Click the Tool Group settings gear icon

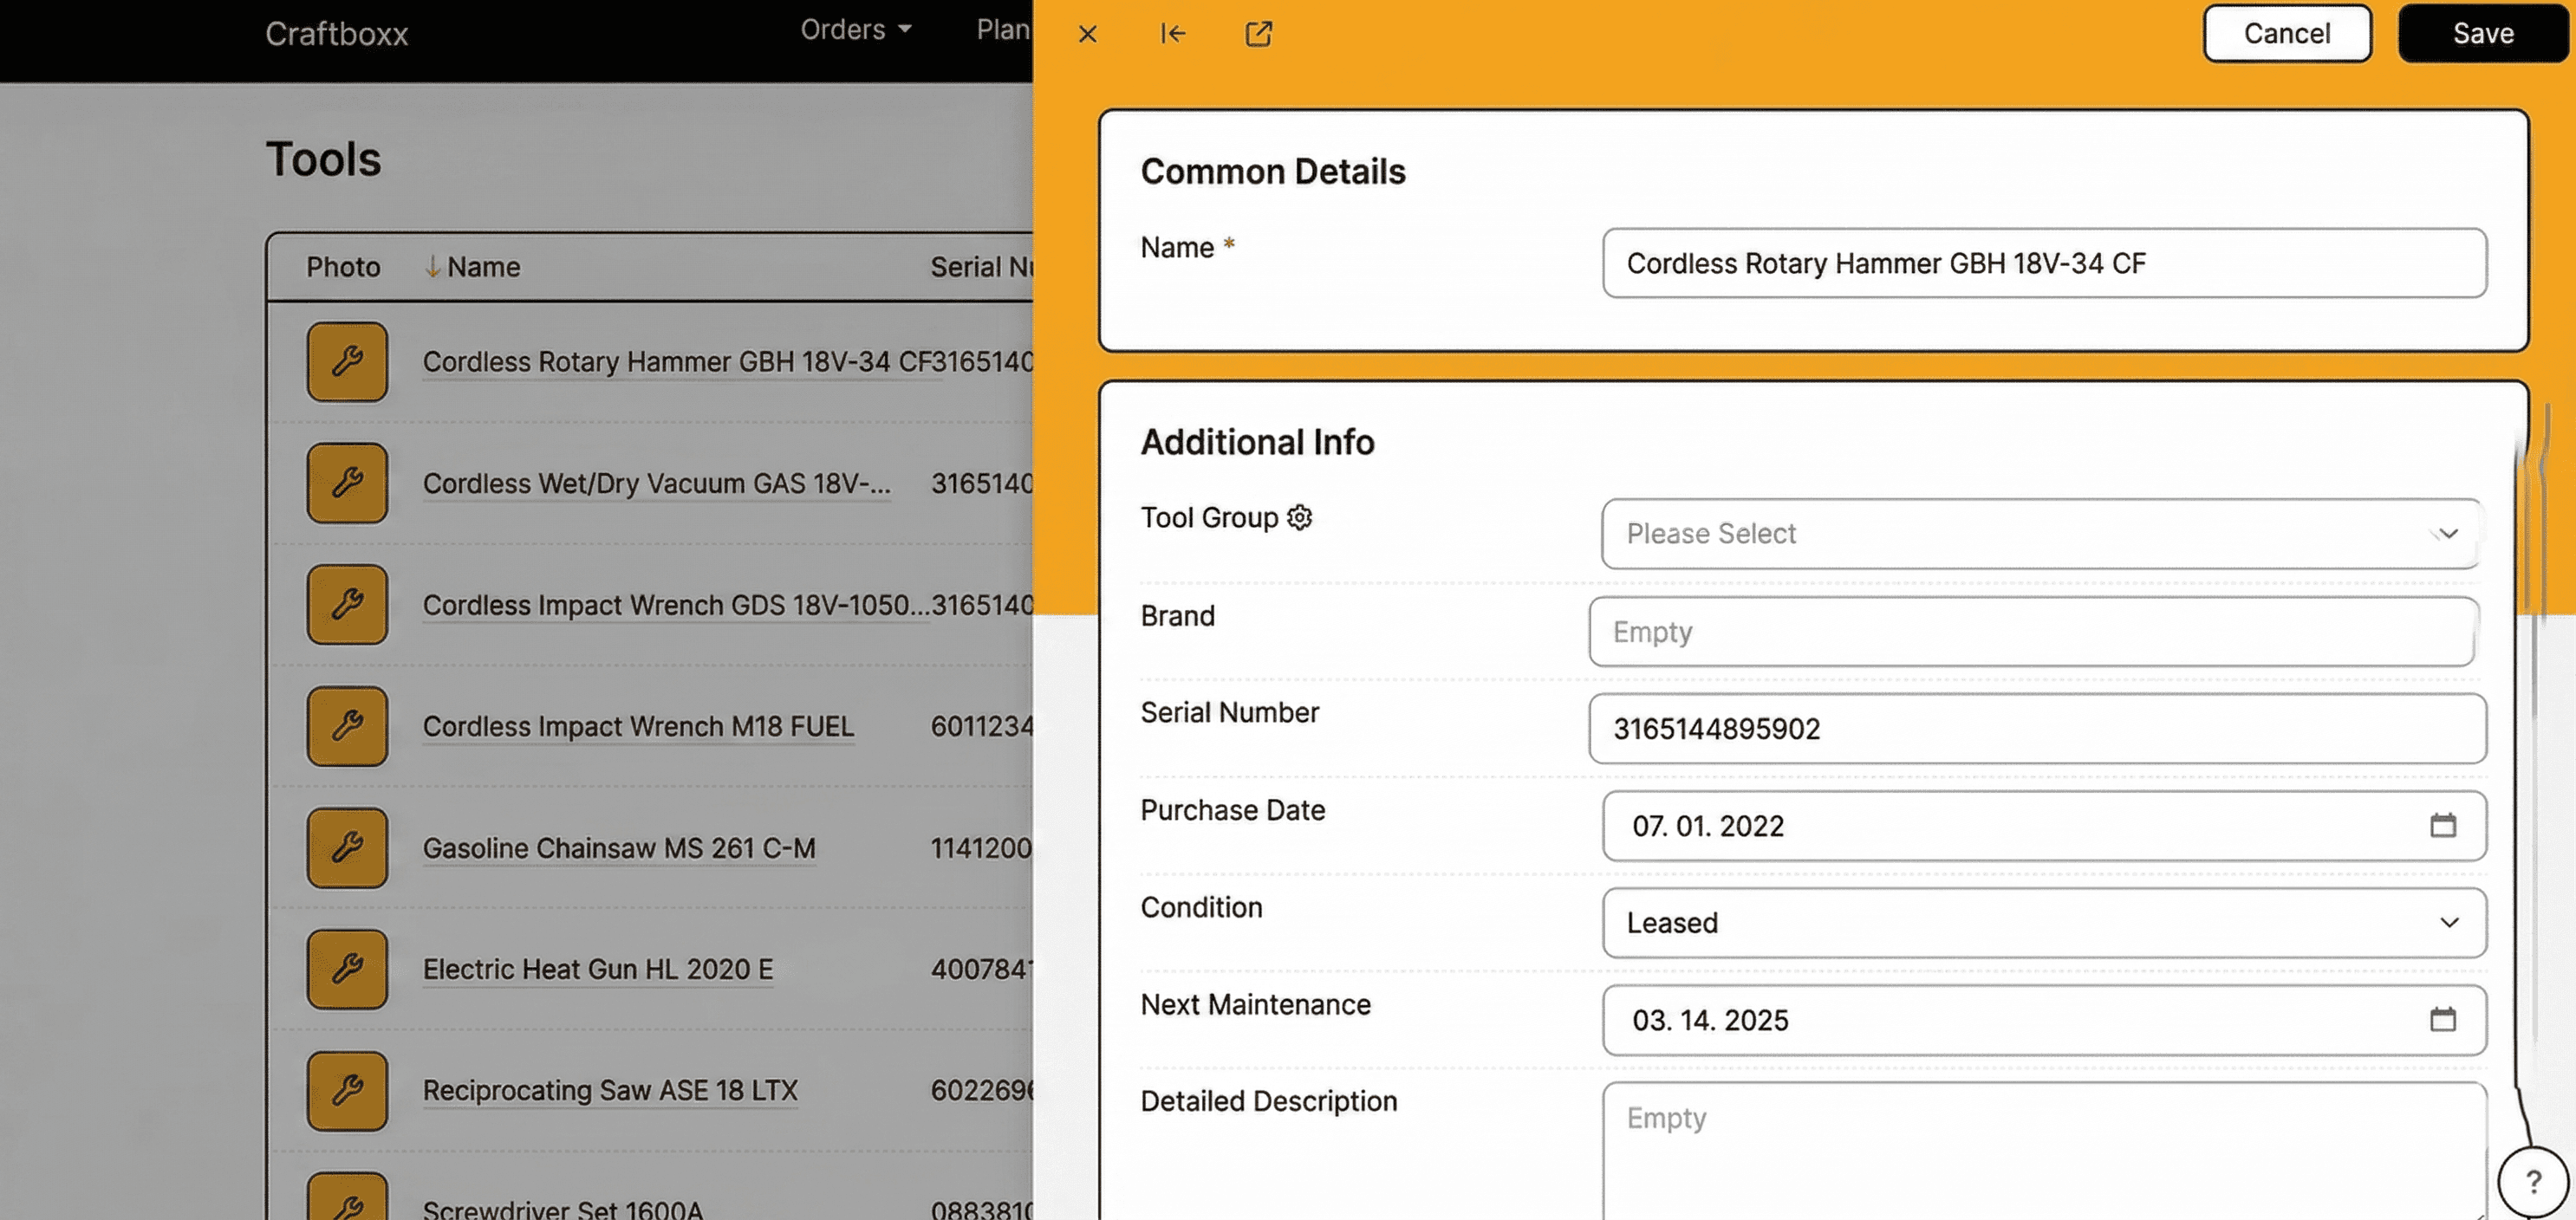pyautogui.click(x=1299, y=517)
